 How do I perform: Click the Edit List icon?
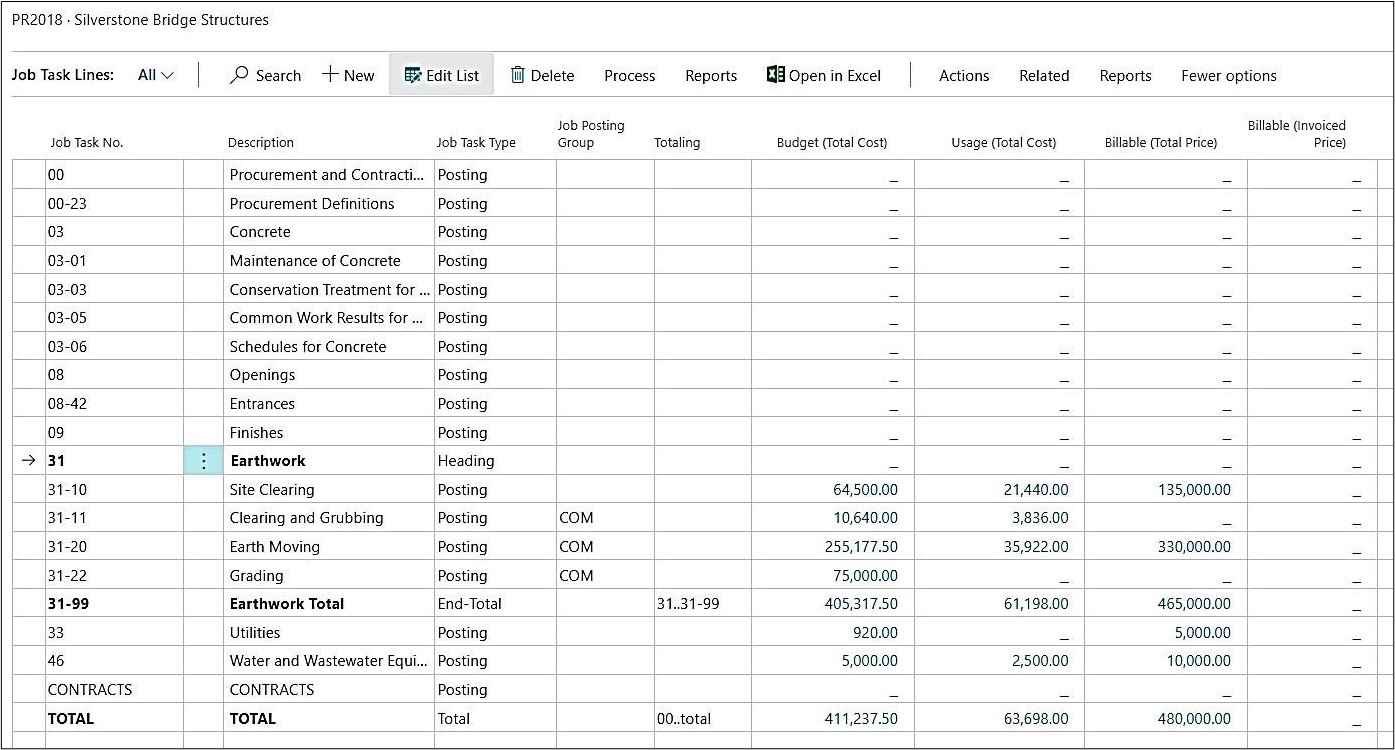tap(412, 75)
